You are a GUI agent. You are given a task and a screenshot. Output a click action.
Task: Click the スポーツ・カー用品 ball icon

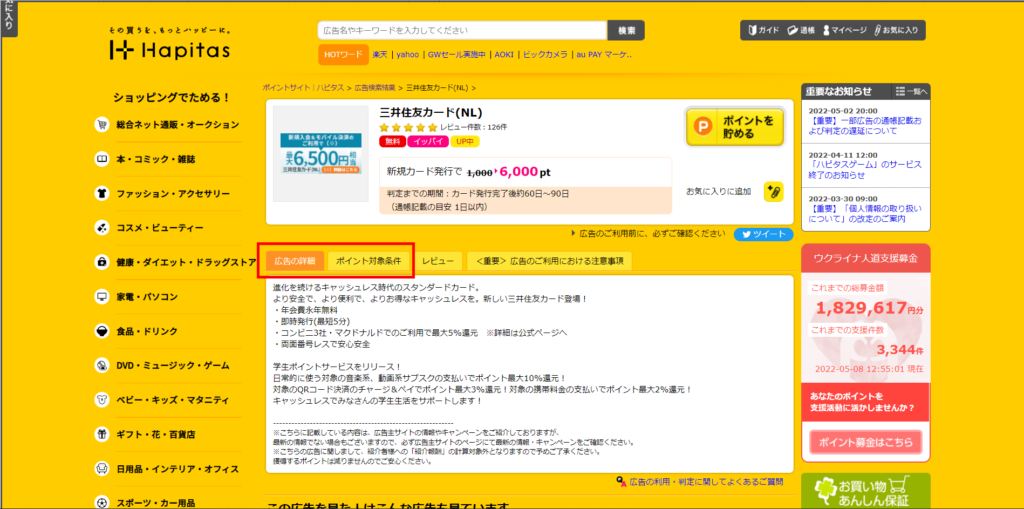(101, 502)
